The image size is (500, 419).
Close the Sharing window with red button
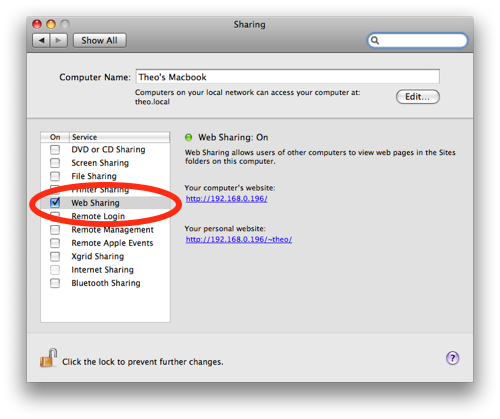click(x=37, y=24)
